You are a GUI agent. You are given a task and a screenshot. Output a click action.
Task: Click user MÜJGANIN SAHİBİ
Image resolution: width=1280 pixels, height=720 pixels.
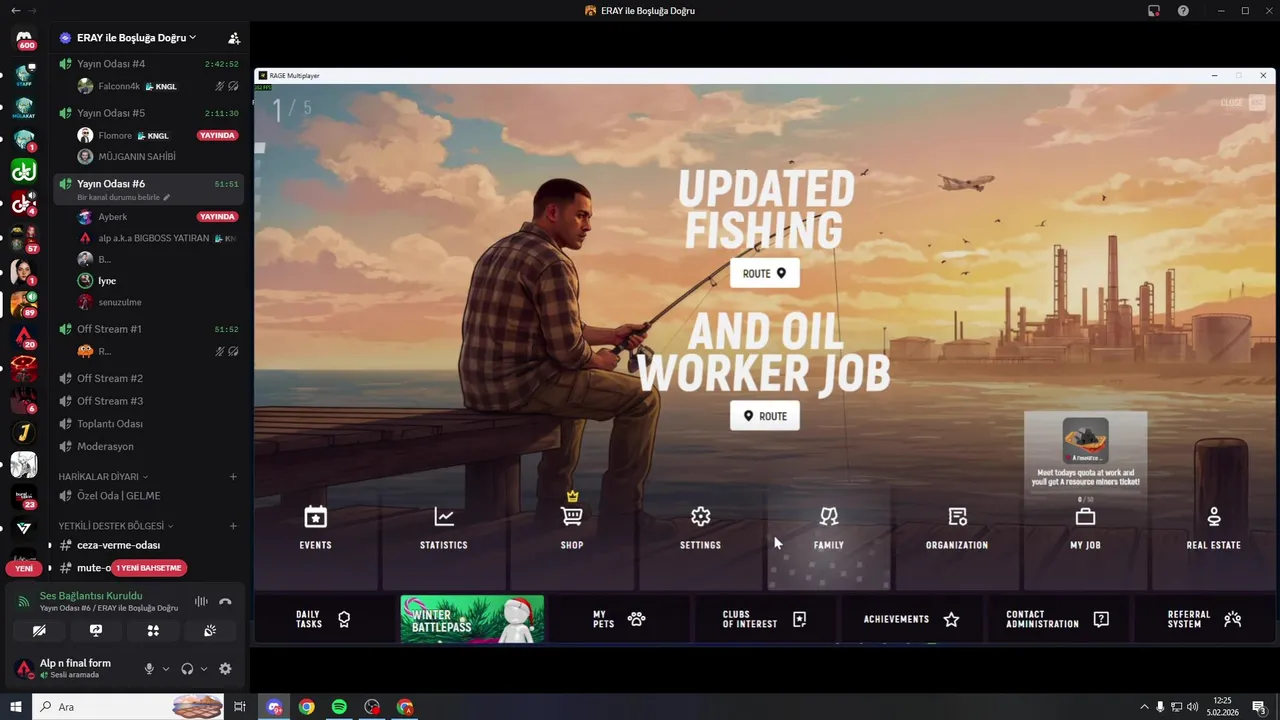click(160, 156)
